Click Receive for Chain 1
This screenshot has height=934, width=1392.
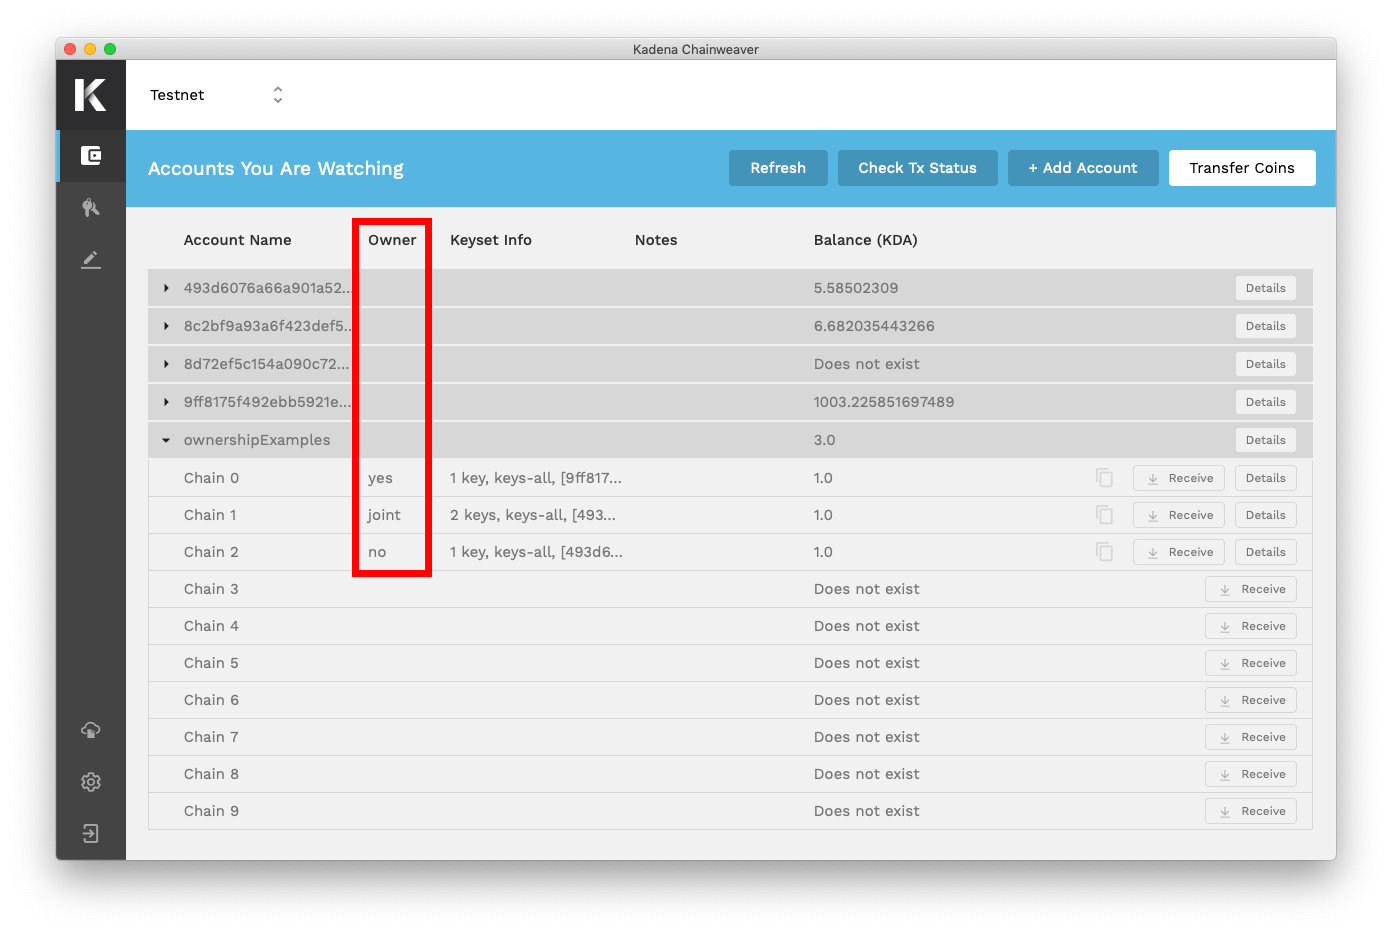pyautogui.click(x=1179, y=515)
